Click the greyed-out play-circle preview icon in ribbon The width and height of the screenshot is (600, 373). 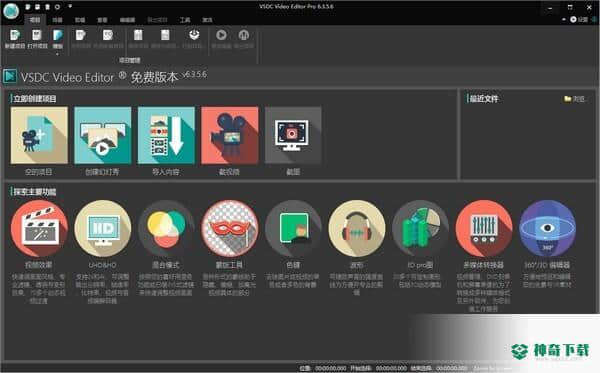point(221,35)
